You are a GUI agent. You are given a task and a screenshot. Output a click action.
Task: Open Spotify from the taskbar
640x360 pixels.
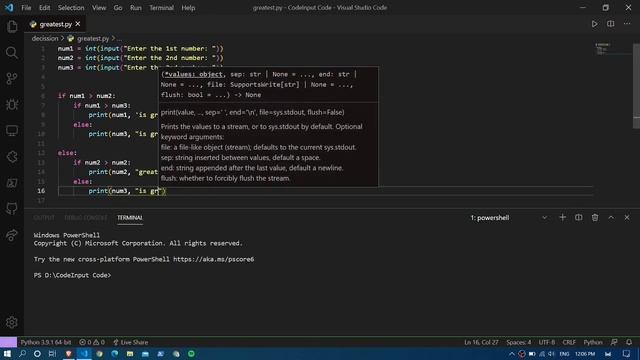pyautogui.click(x=191, y=354)
